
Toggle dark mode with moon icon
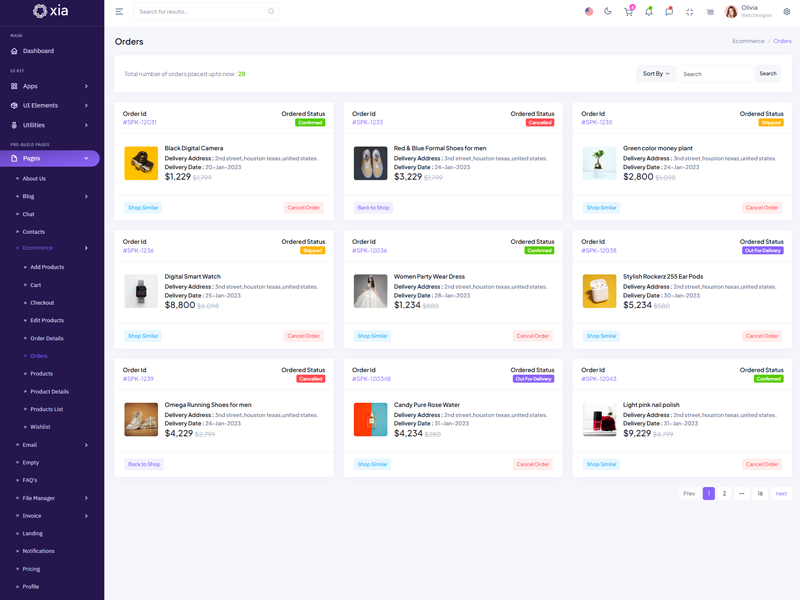[608, 12]
